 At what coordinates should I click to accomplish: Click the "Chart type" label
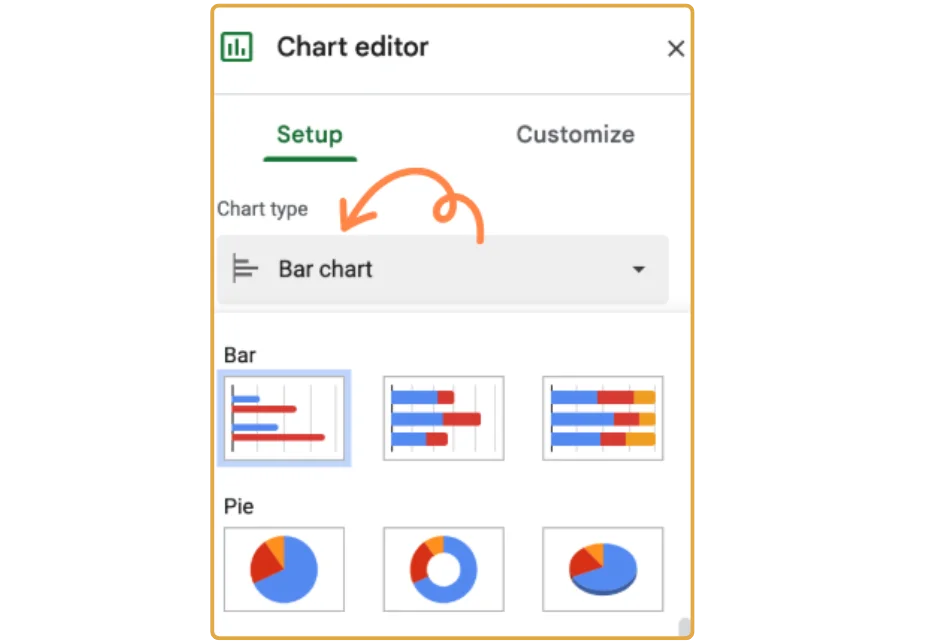point(262,209)
